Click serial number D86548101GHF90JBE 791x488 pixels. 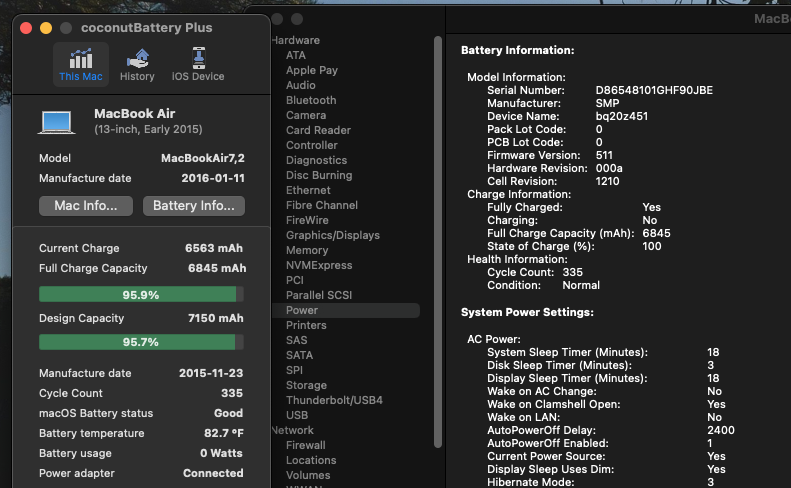pyautogui.click(x=654, y=90)
